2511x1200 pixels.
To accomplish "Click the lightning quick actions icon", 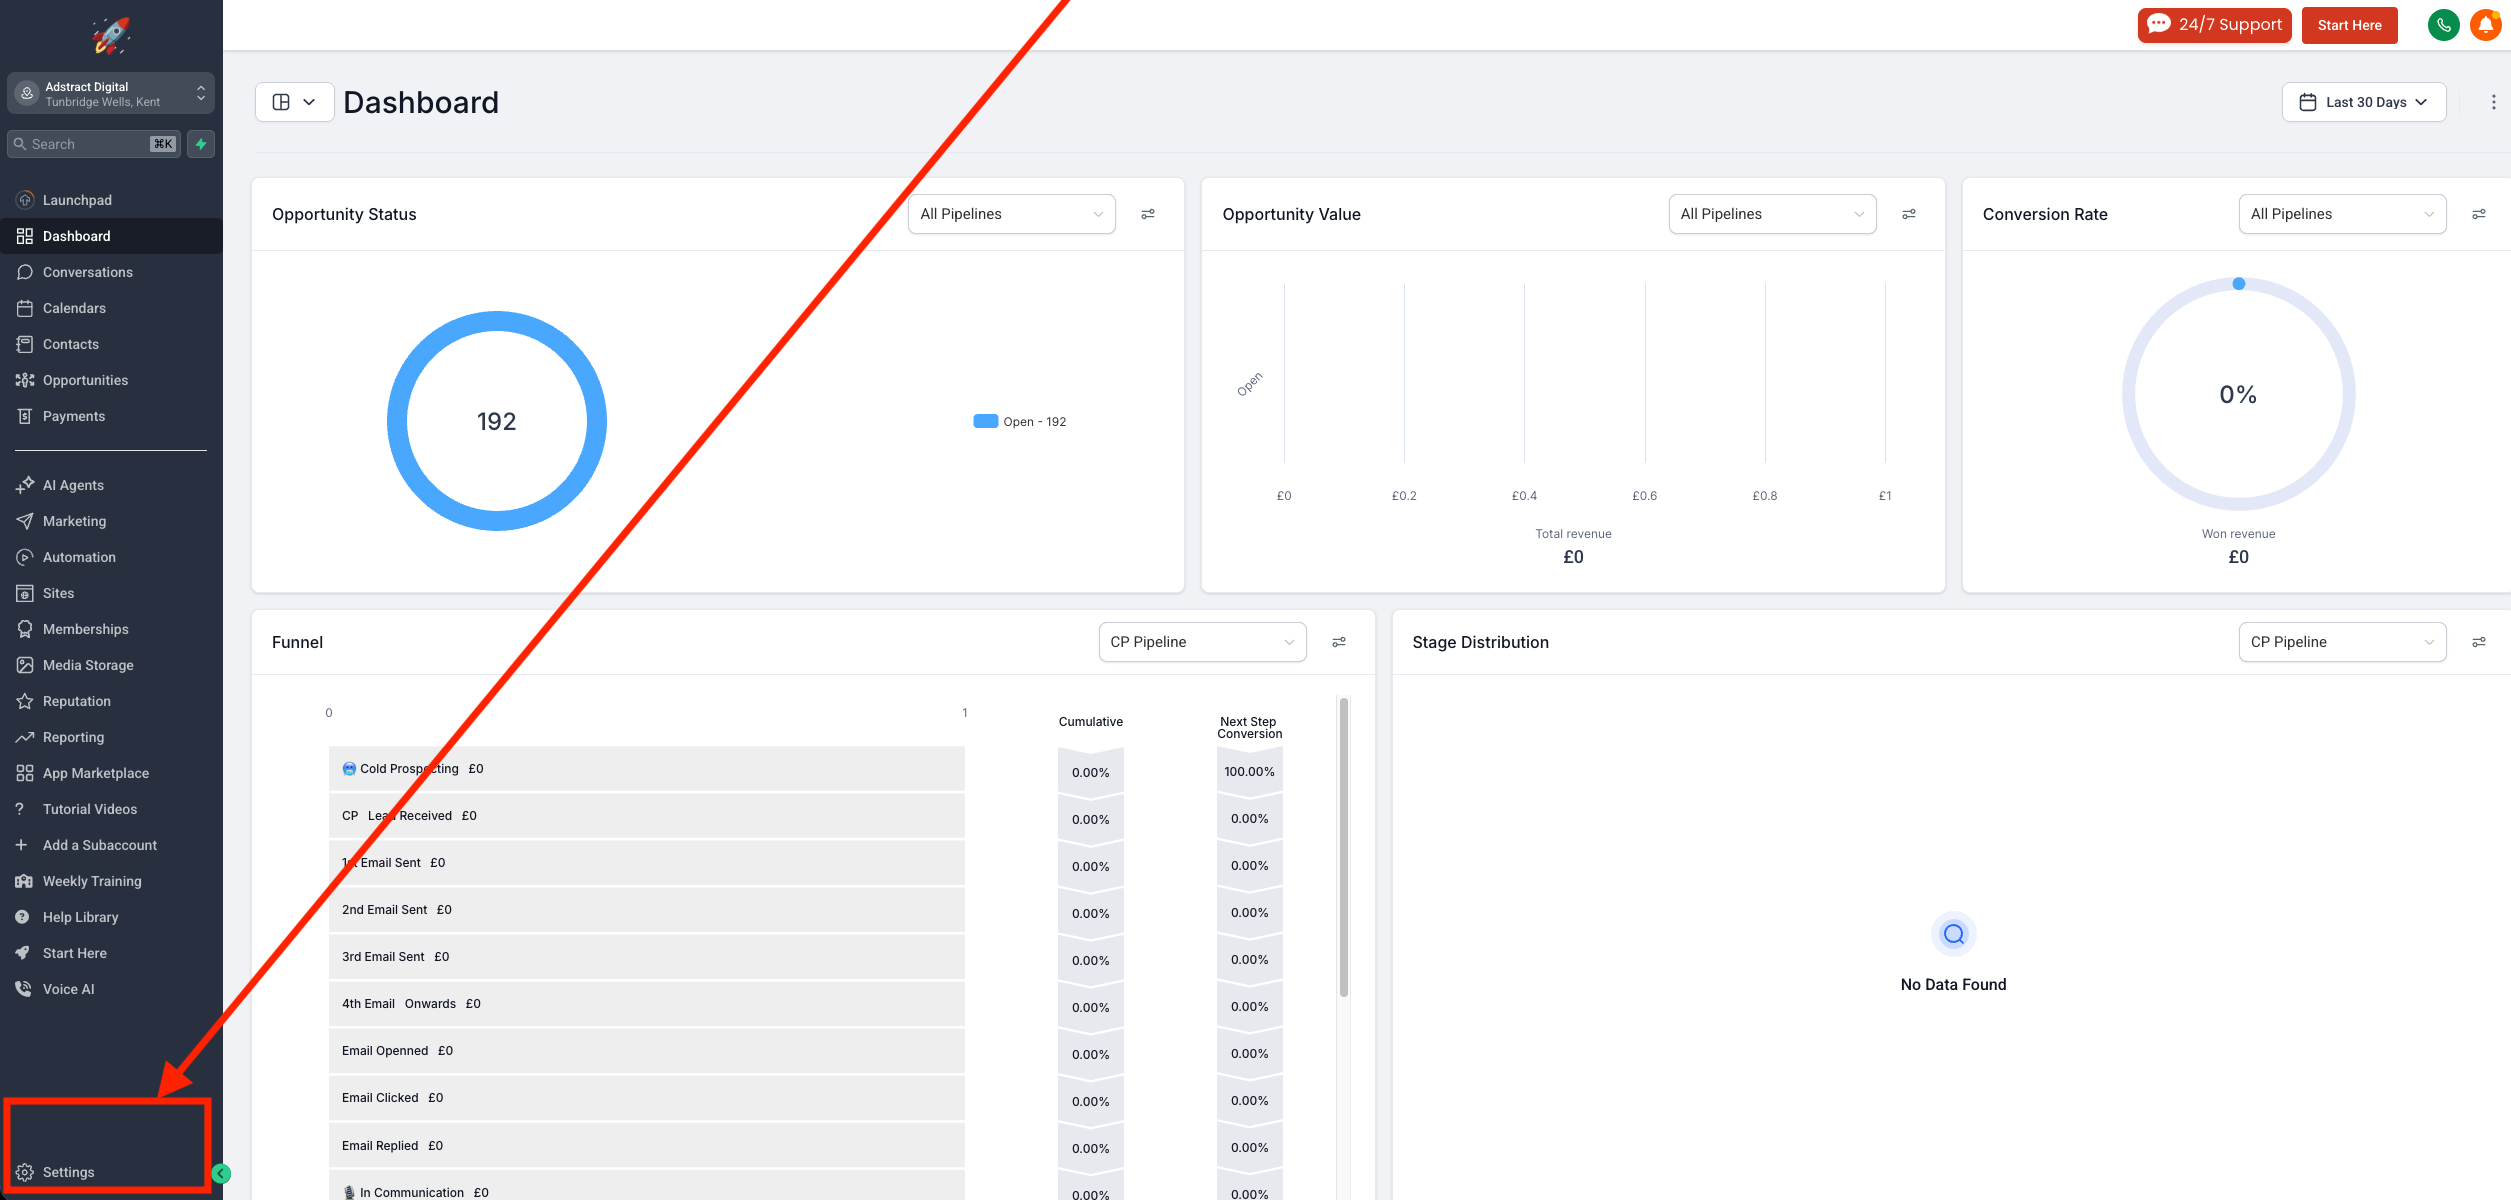I will pyautogui.click(x=201, y=144).
